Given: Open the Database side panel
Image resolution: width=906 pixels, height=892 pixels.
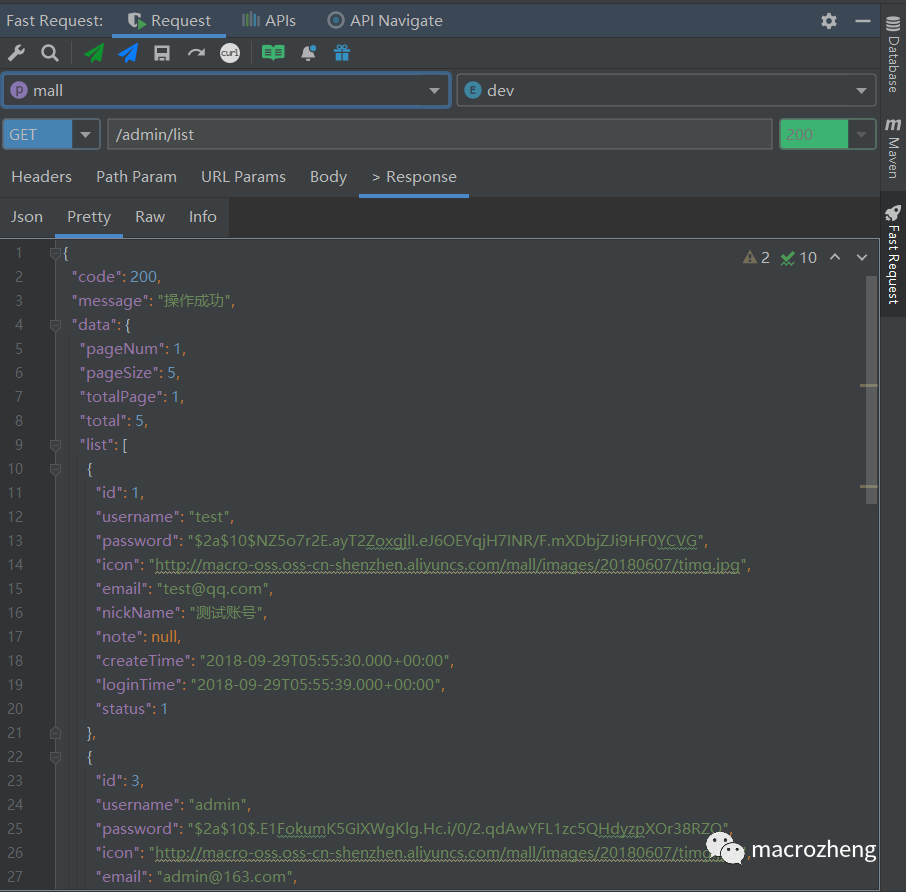Looking at the screenshot, I should (x=893, y=54).
